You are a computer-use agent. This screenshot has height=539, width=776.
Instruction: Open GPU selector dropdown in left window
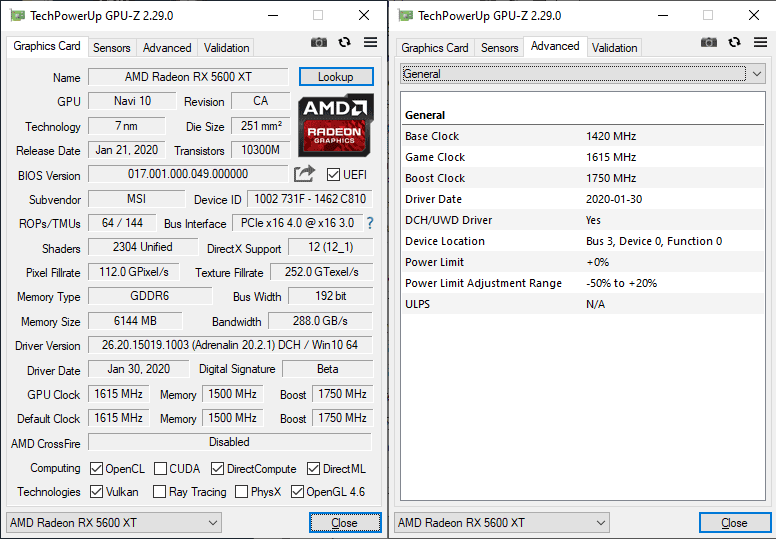point(114,523)
